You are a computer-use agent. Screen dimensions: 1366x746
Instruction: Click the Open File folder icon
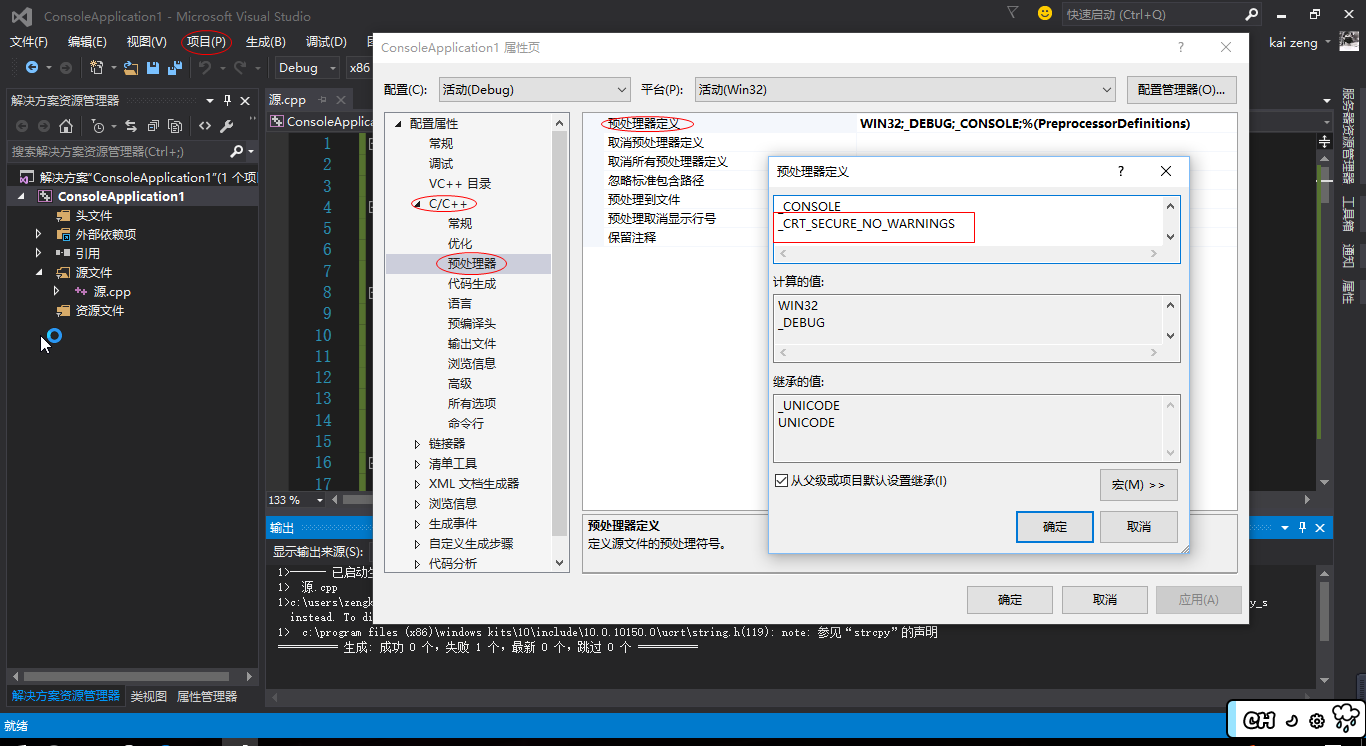coord(131,68)
